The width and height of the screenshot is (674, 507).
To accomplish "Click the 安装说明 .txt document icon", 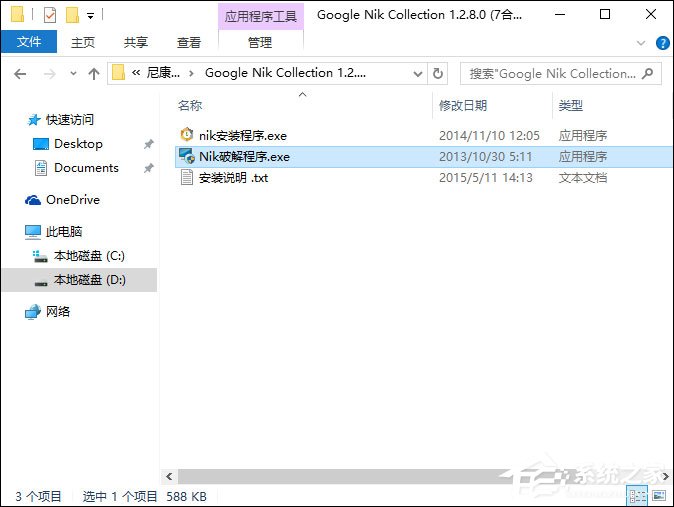I will point(187,177).
